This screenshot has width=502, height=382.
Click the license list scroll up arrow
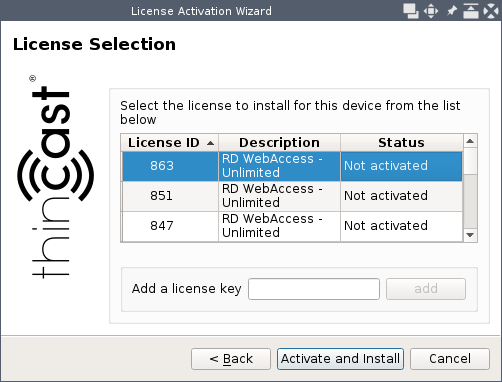click(x=470, y=141)
